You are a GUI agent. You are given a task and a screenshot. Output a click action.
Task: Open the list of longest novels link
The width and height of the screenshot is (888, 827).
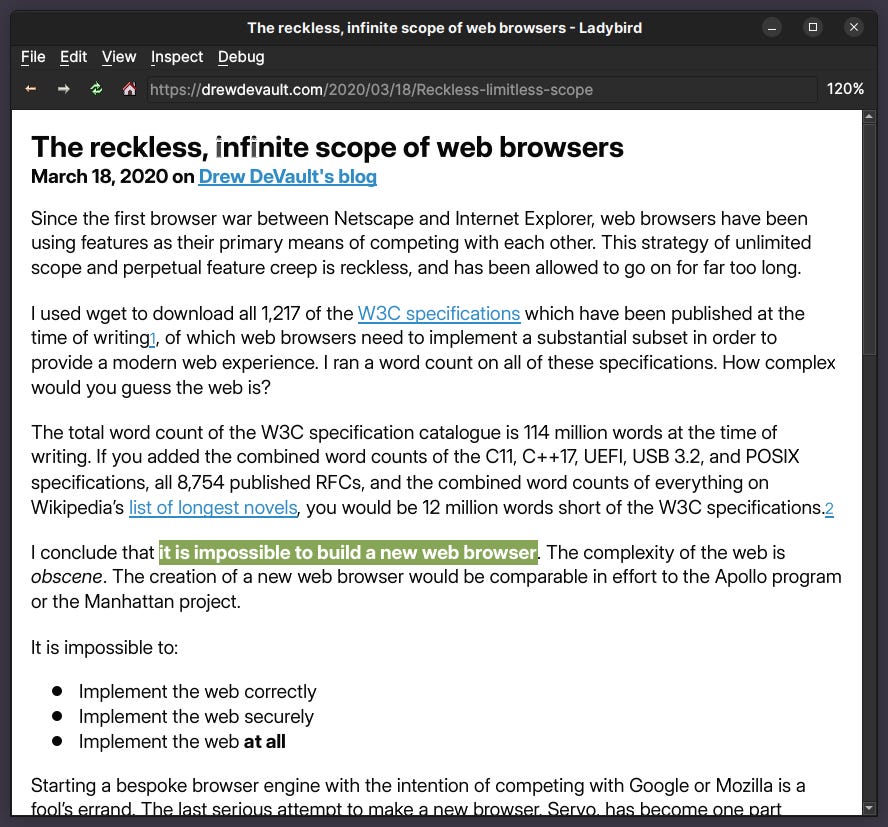click(x=212, y=507)
